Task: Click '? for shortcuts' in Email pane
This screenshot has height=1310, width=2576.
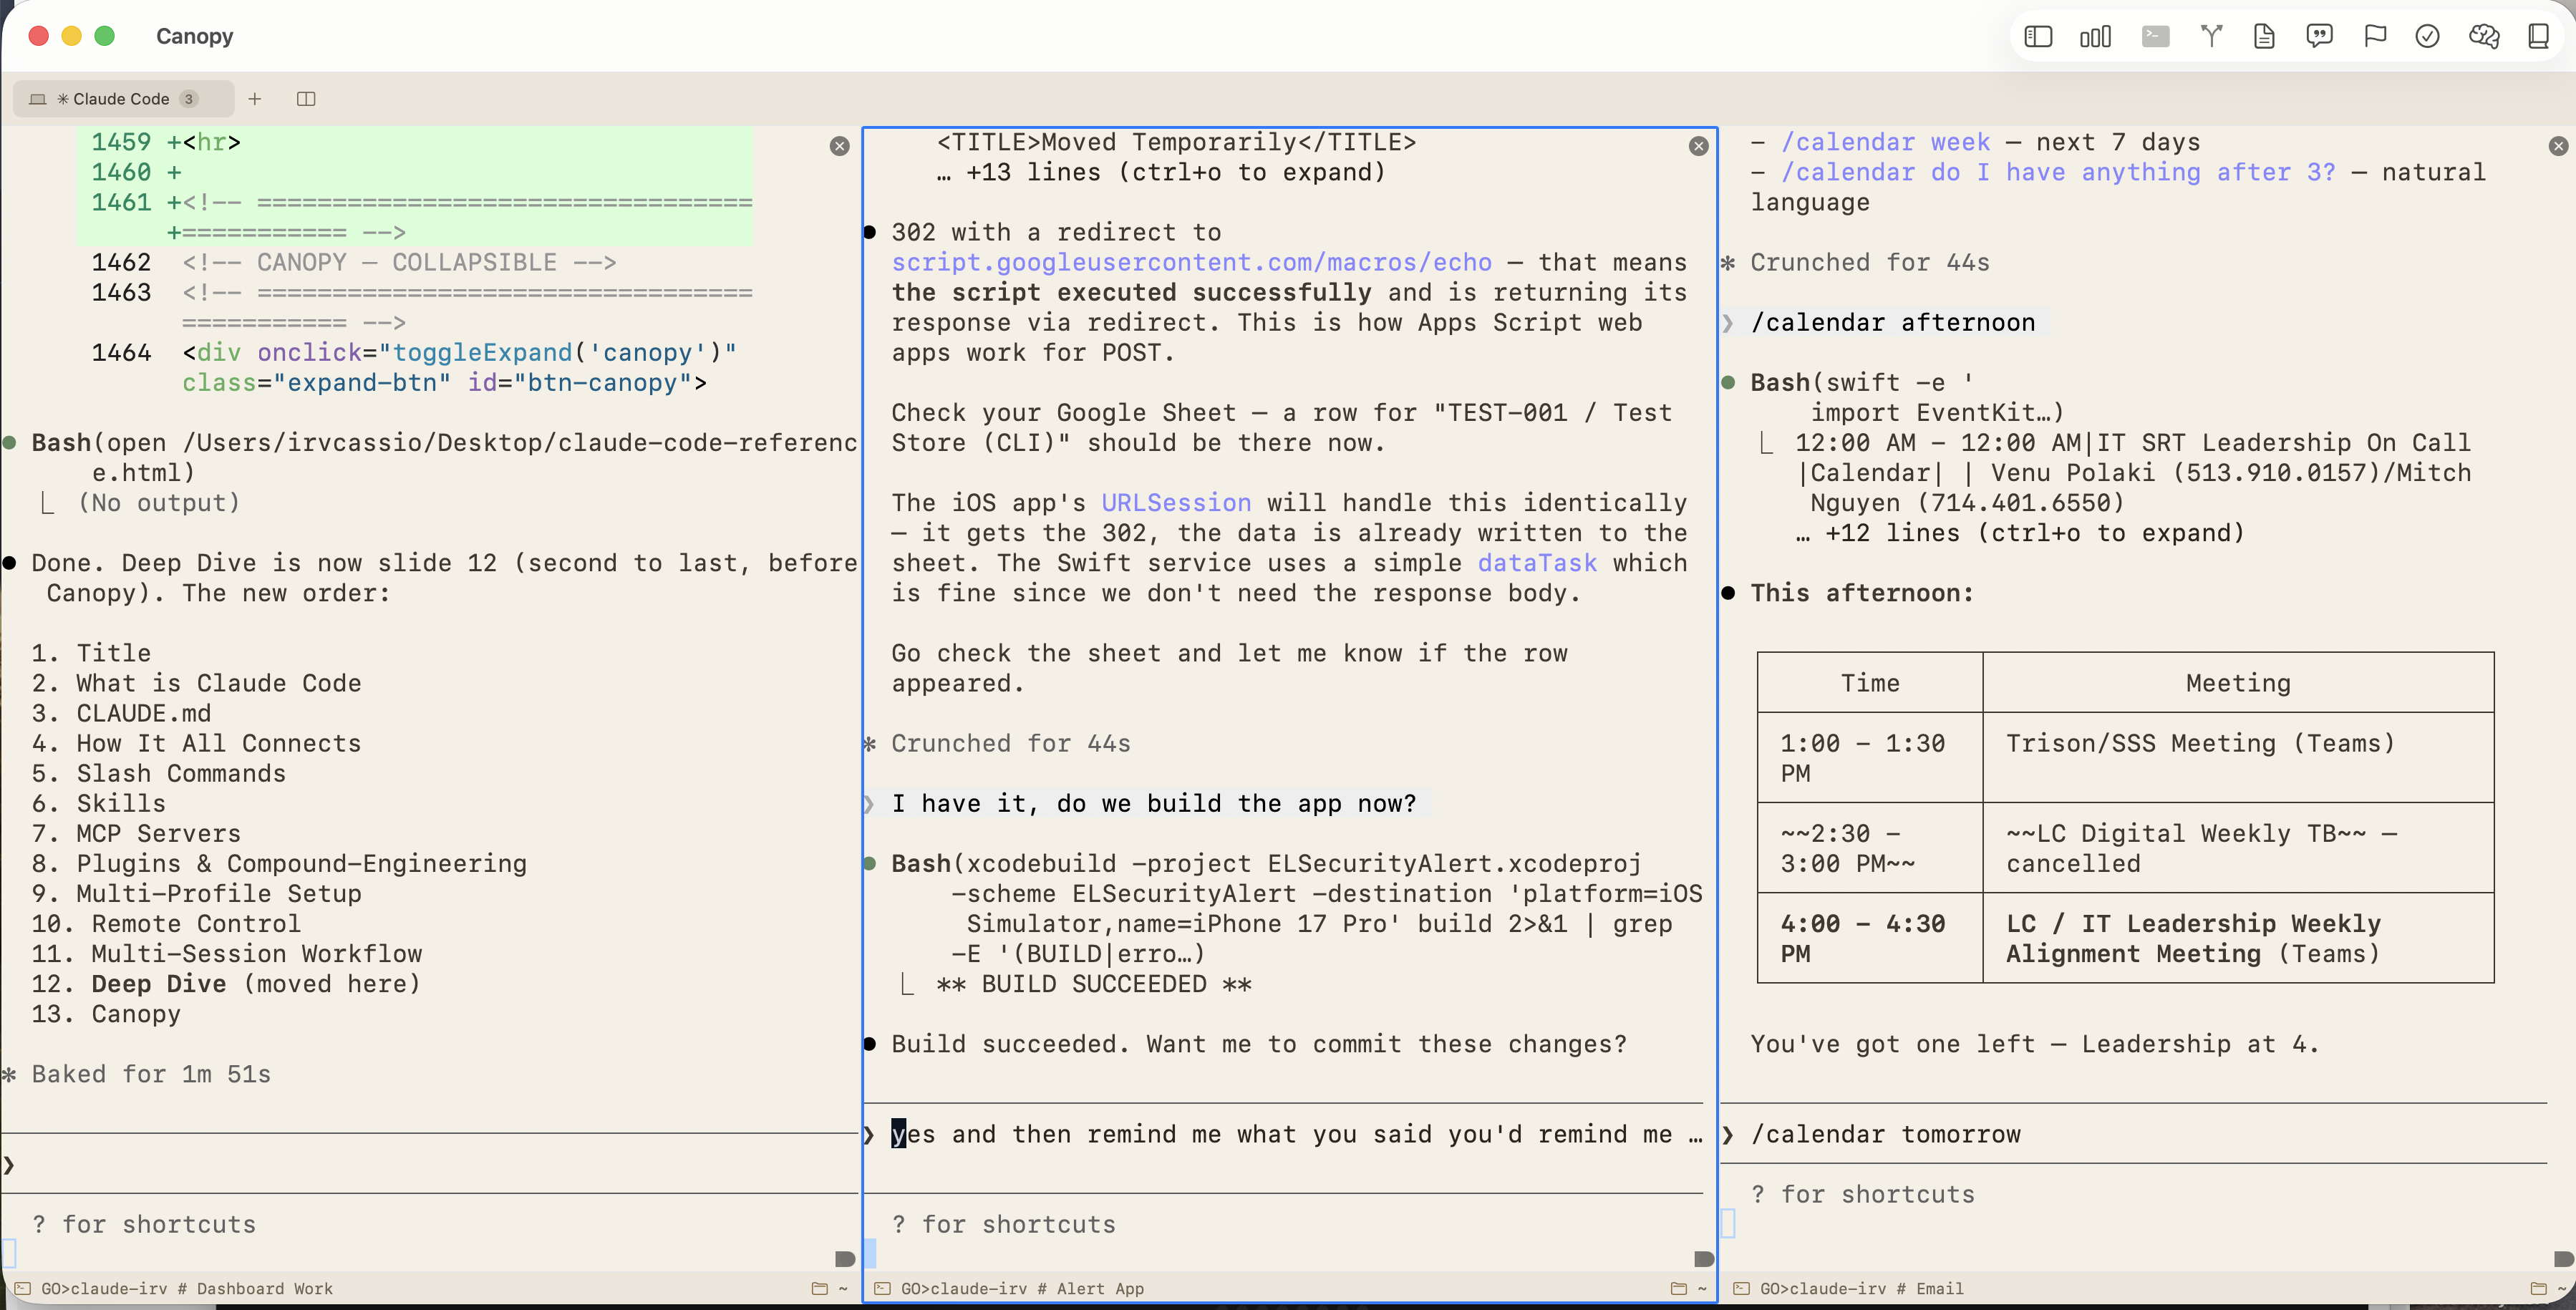Action: 1862,1194
